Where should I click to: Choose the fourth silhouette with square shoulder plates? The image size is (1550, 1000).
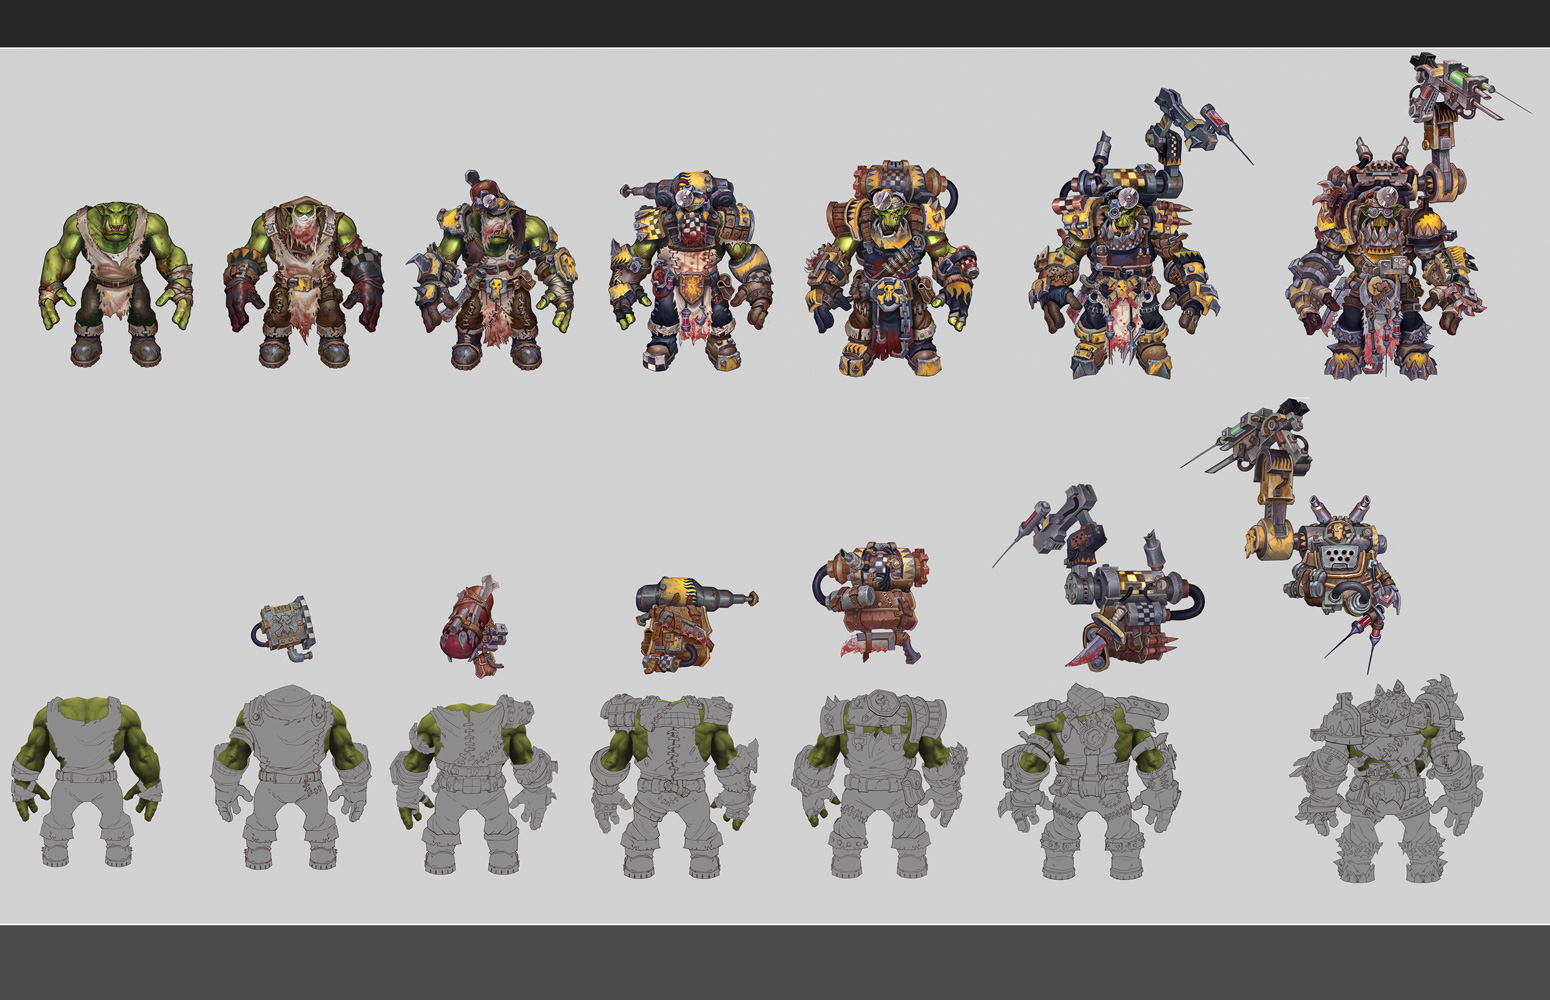tap(674, 786)
